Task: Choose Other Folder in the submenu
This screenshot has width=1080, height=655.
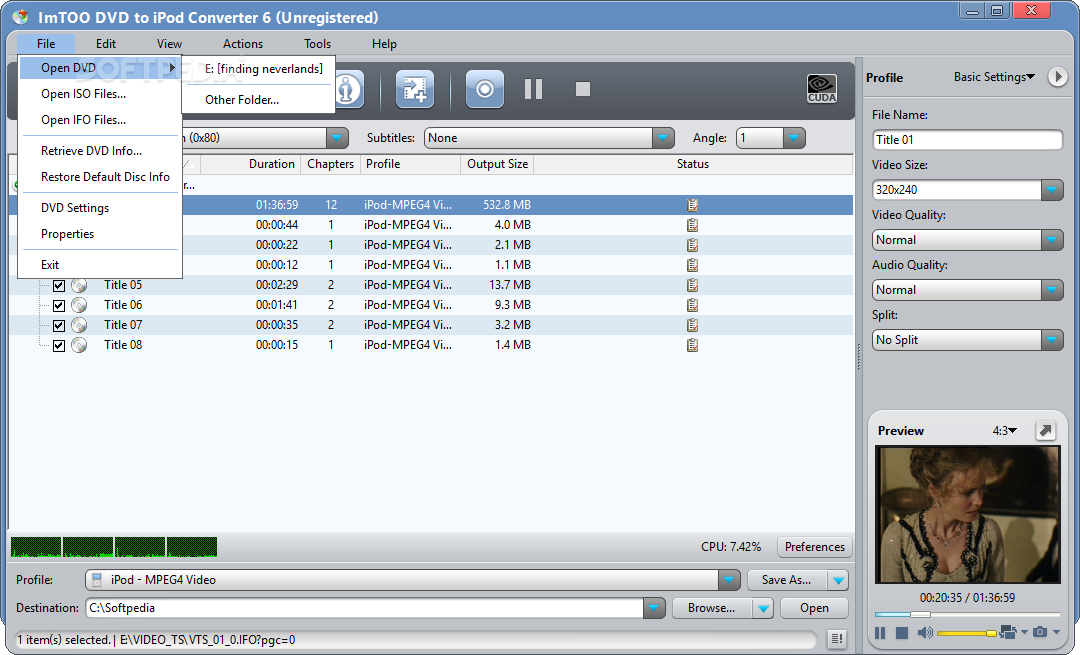Action: point(258,100)
